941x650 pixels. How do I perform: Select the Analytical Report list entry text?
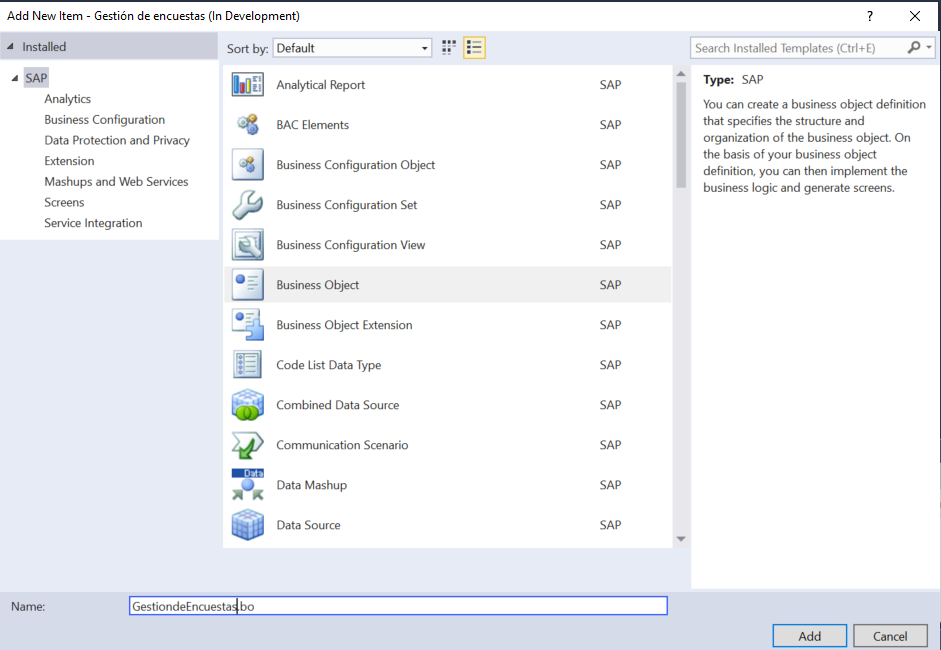tap(320, 85)
